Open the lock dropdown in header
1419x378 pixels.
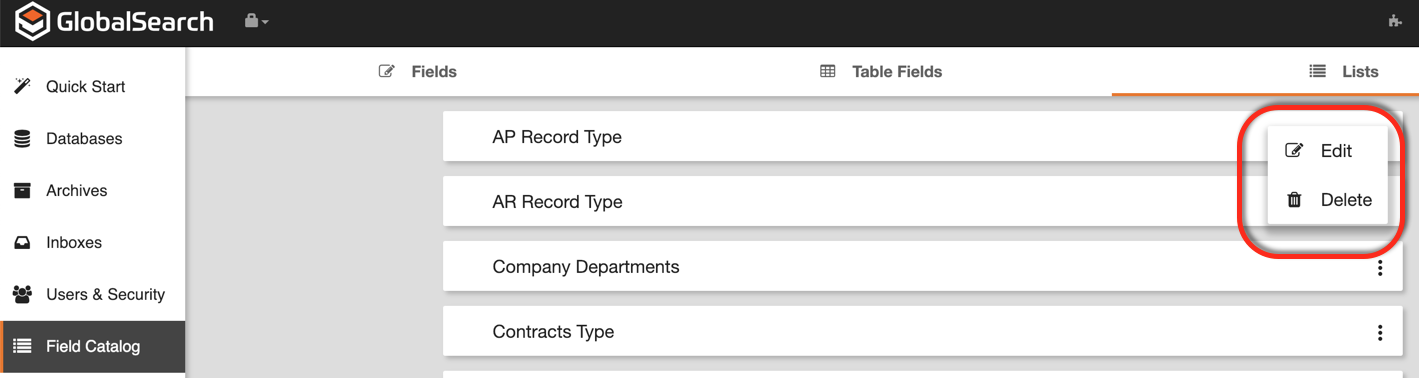(x=256, y=21)
